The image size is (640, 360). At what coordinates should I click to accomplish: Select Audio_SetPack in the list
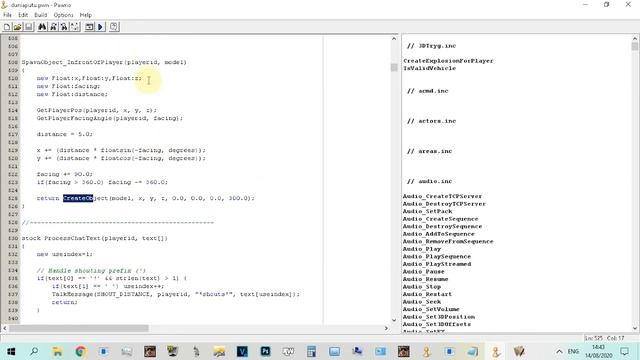coord(427,211)
